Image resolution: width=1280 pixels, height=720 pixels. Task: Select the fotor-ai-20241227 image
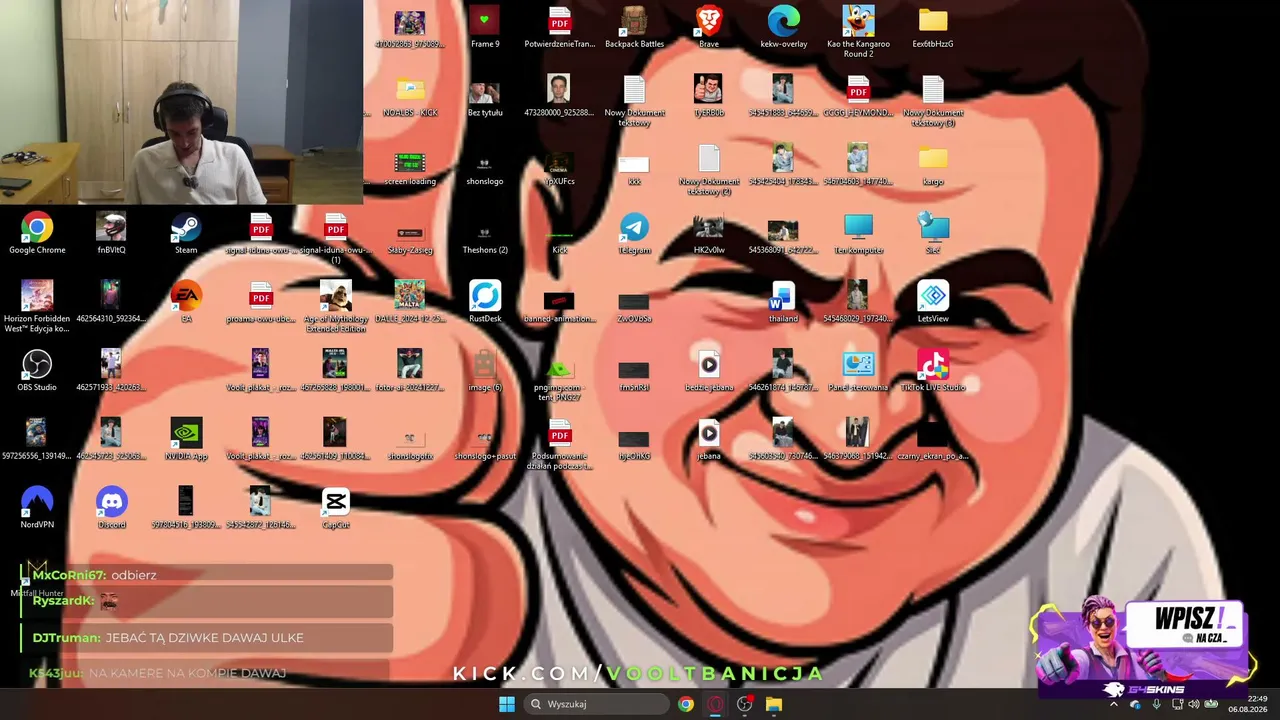pyautogui.click(x=410, y=370)
